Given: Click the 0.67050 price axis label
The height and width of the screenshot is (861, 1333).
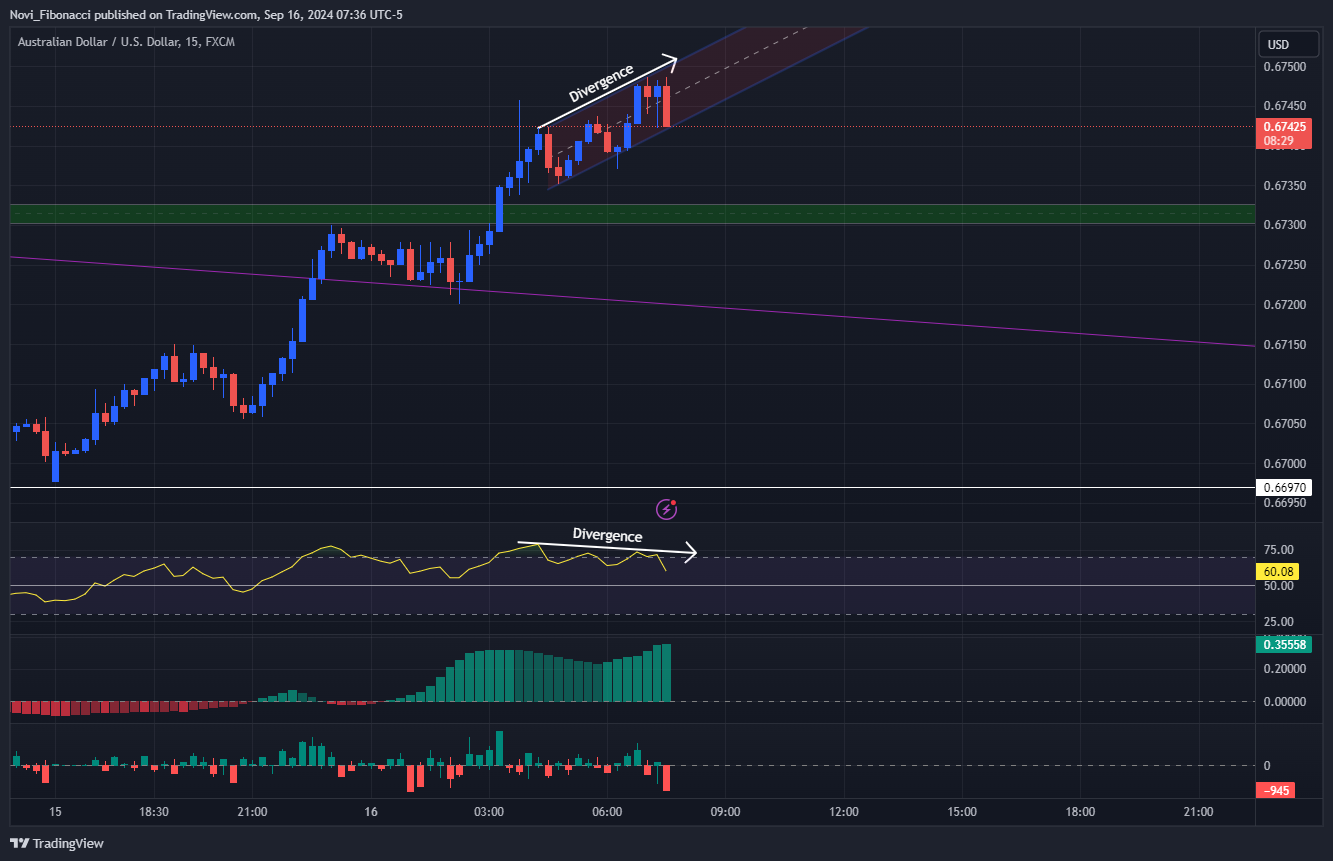Looking at the screenshot, I should (1283, 424).
